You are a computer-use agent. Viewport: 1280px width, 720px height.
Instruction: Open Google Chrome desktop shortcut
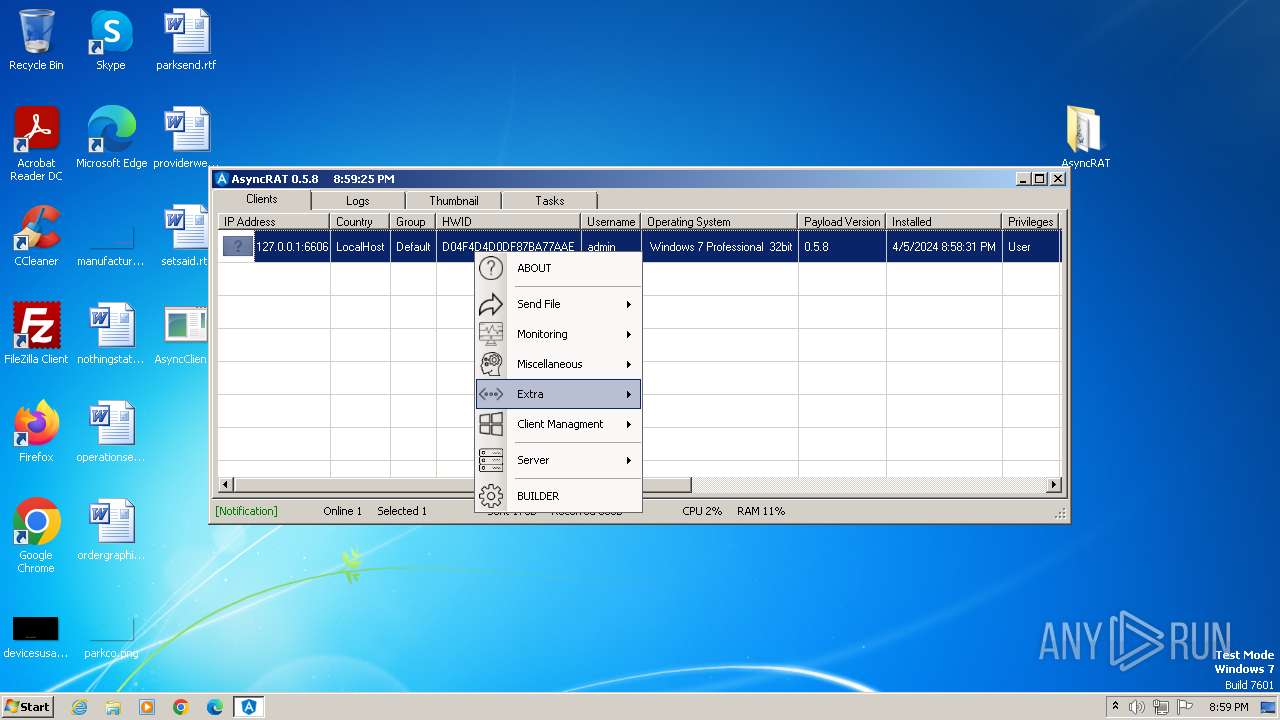[x=36, y=537]
